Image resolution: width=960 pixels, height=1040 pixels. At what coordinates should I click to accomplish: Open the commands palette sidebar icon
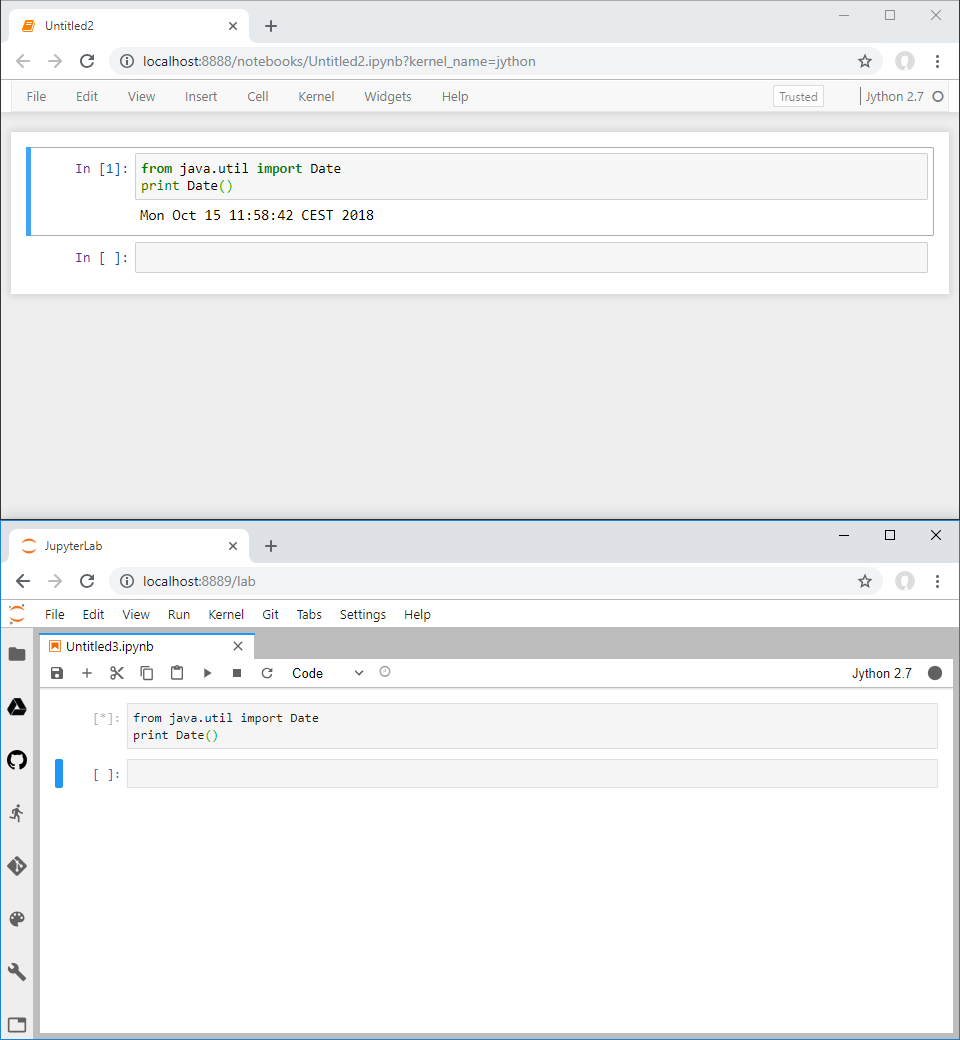pos(17,919)
